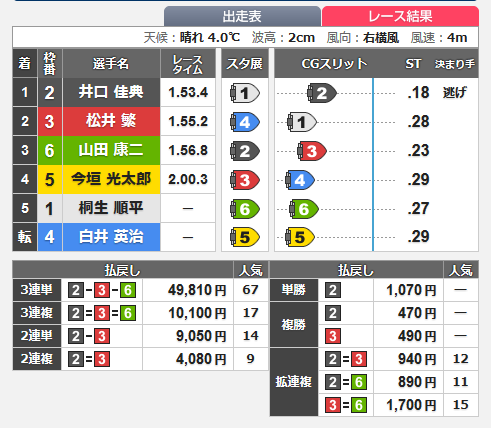Click the 2連単 row label
This screenshot has width=491, height=428.
37,336
